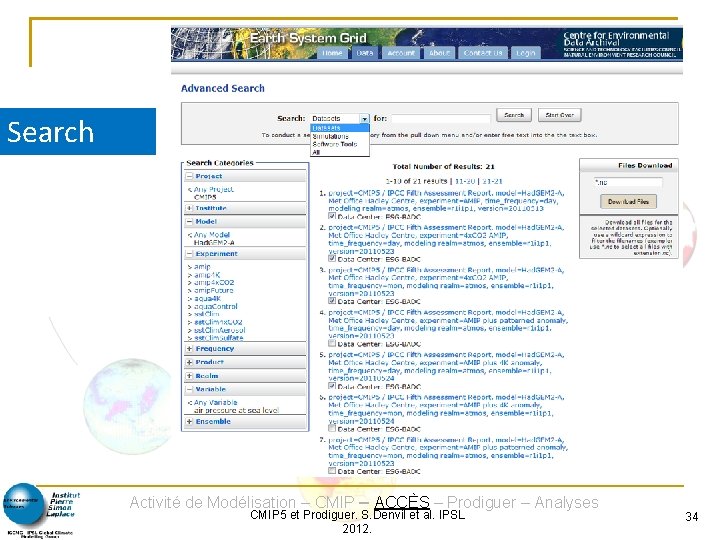720x540 pixels.
Task: Click the Any Model link
Action: [211, 235]
